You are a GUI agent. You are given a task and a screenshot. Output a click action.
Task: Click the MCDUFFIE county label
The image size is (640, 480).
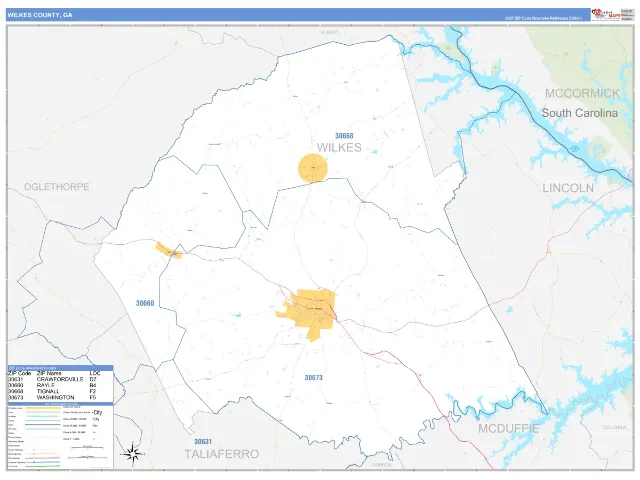509,429
